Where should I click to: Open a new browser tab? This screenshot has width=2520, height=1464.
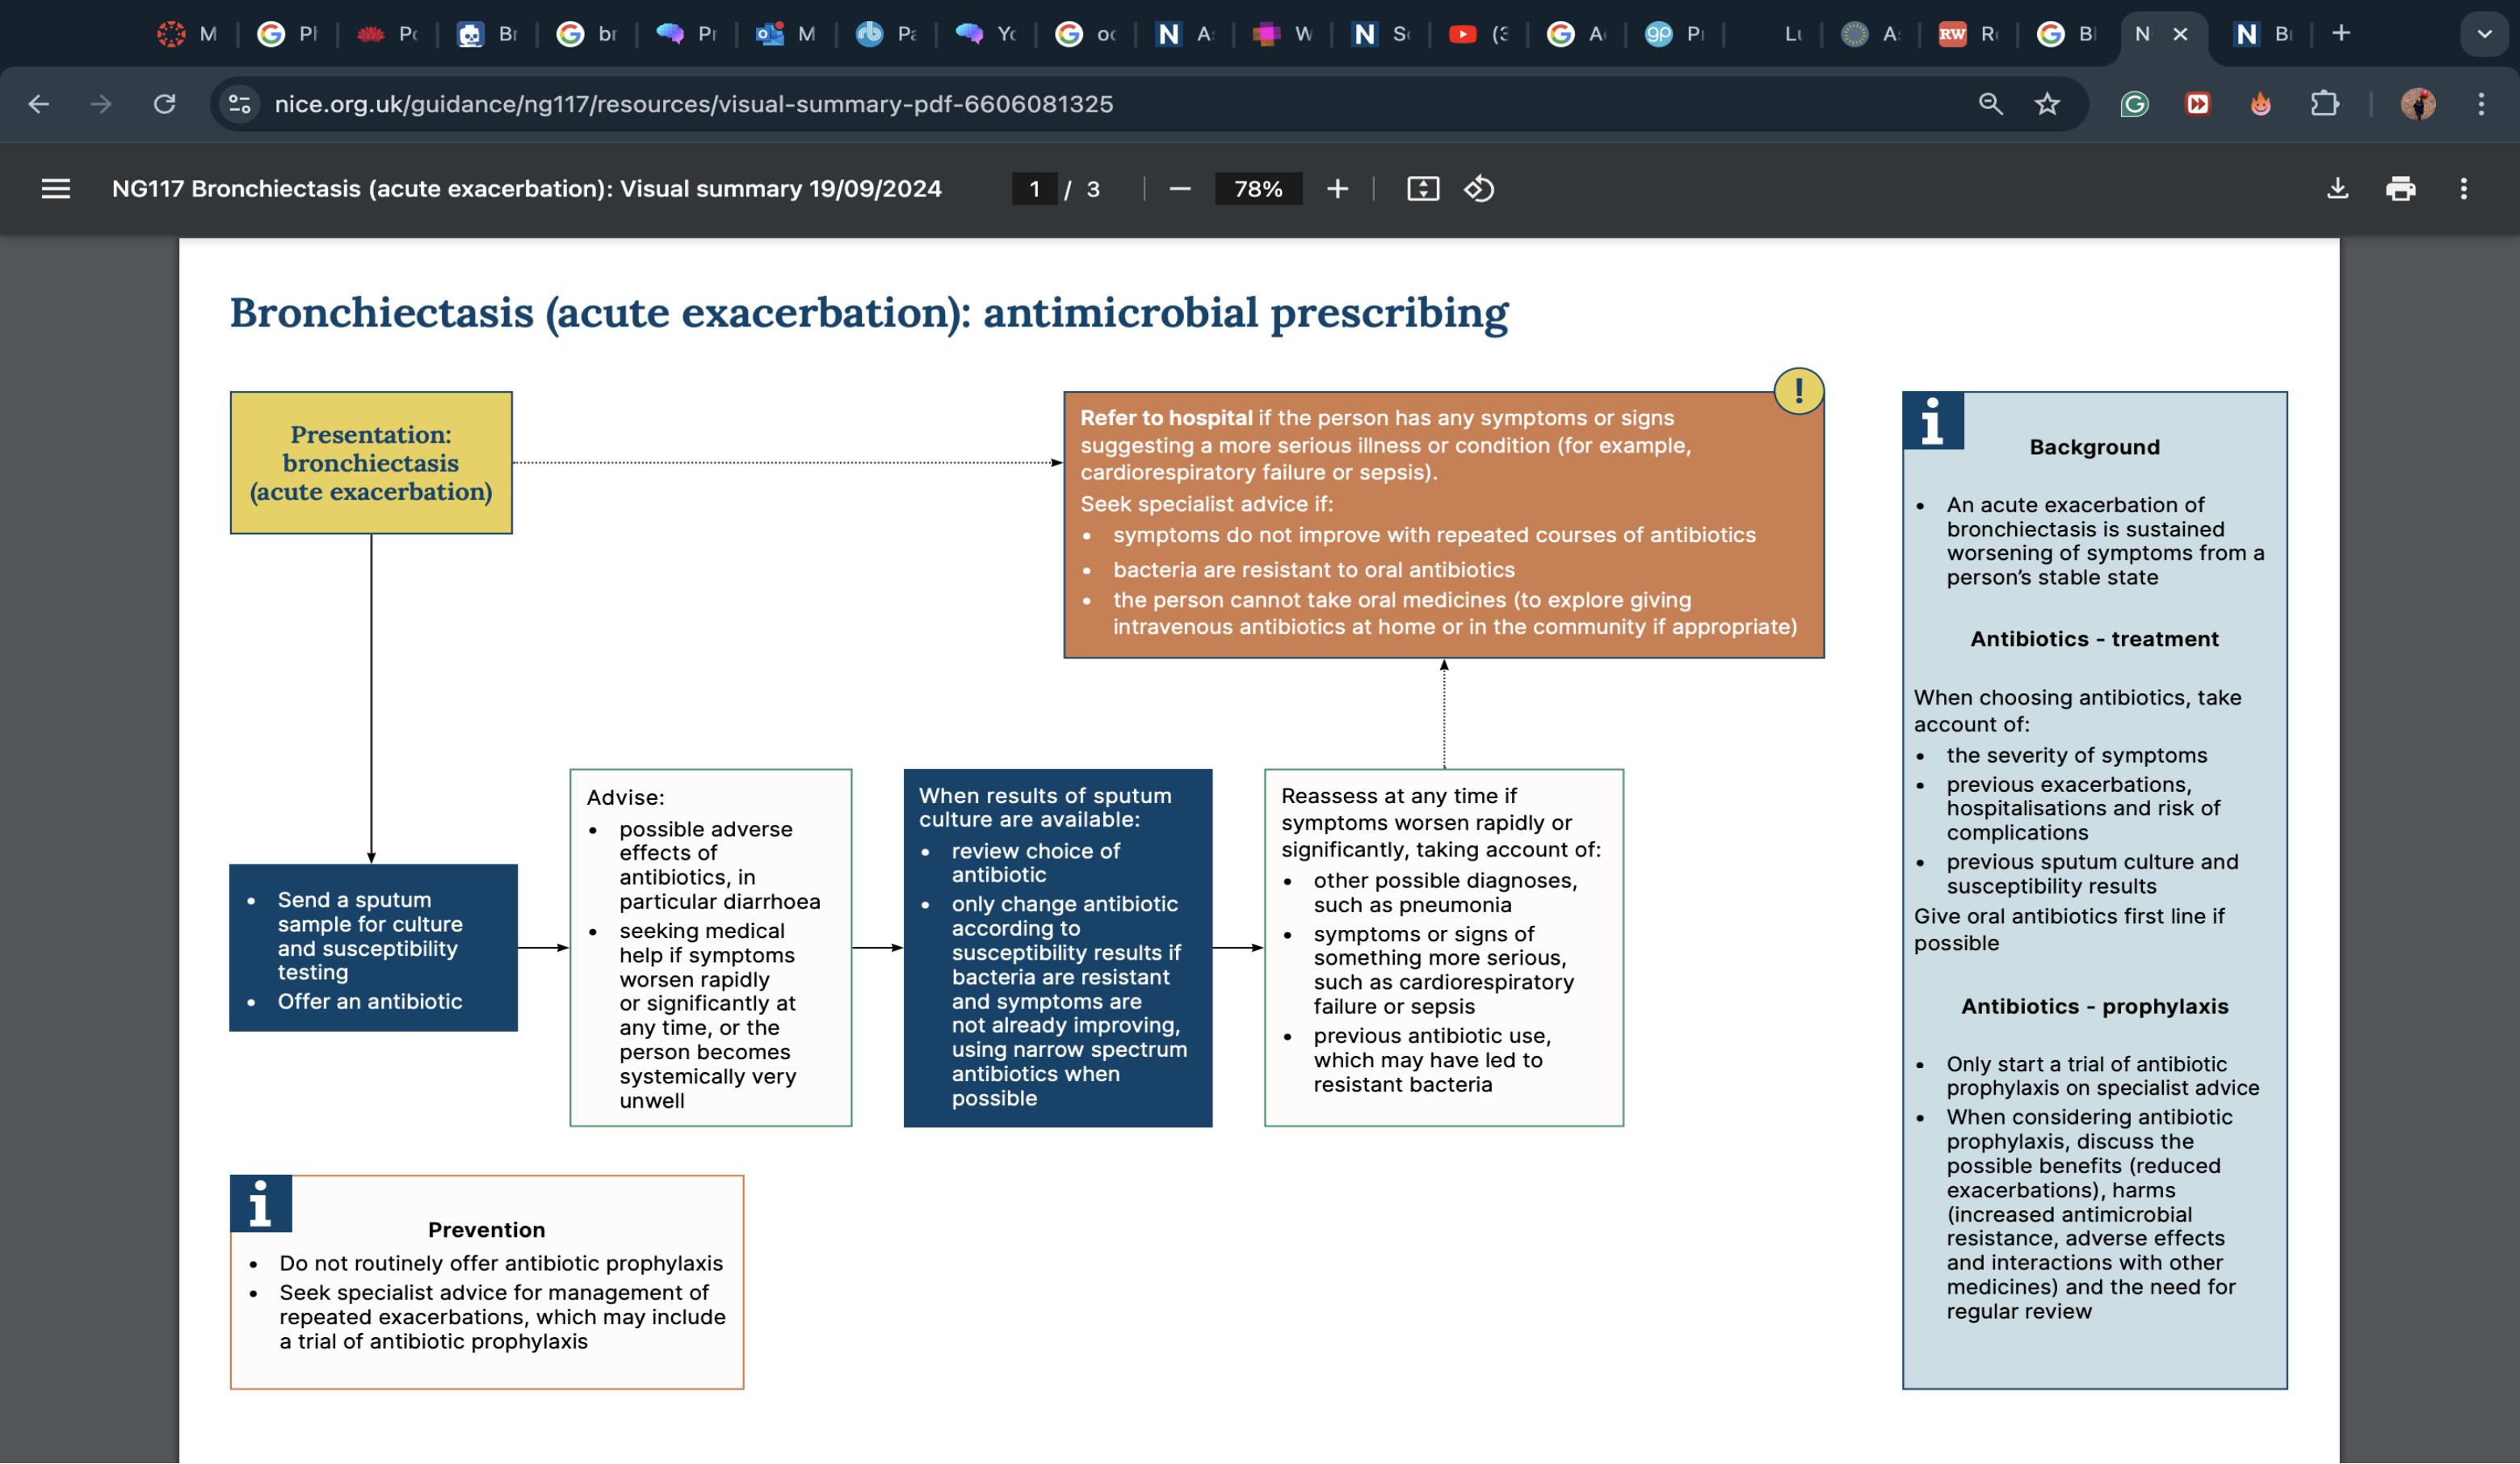click(2341, 33)
